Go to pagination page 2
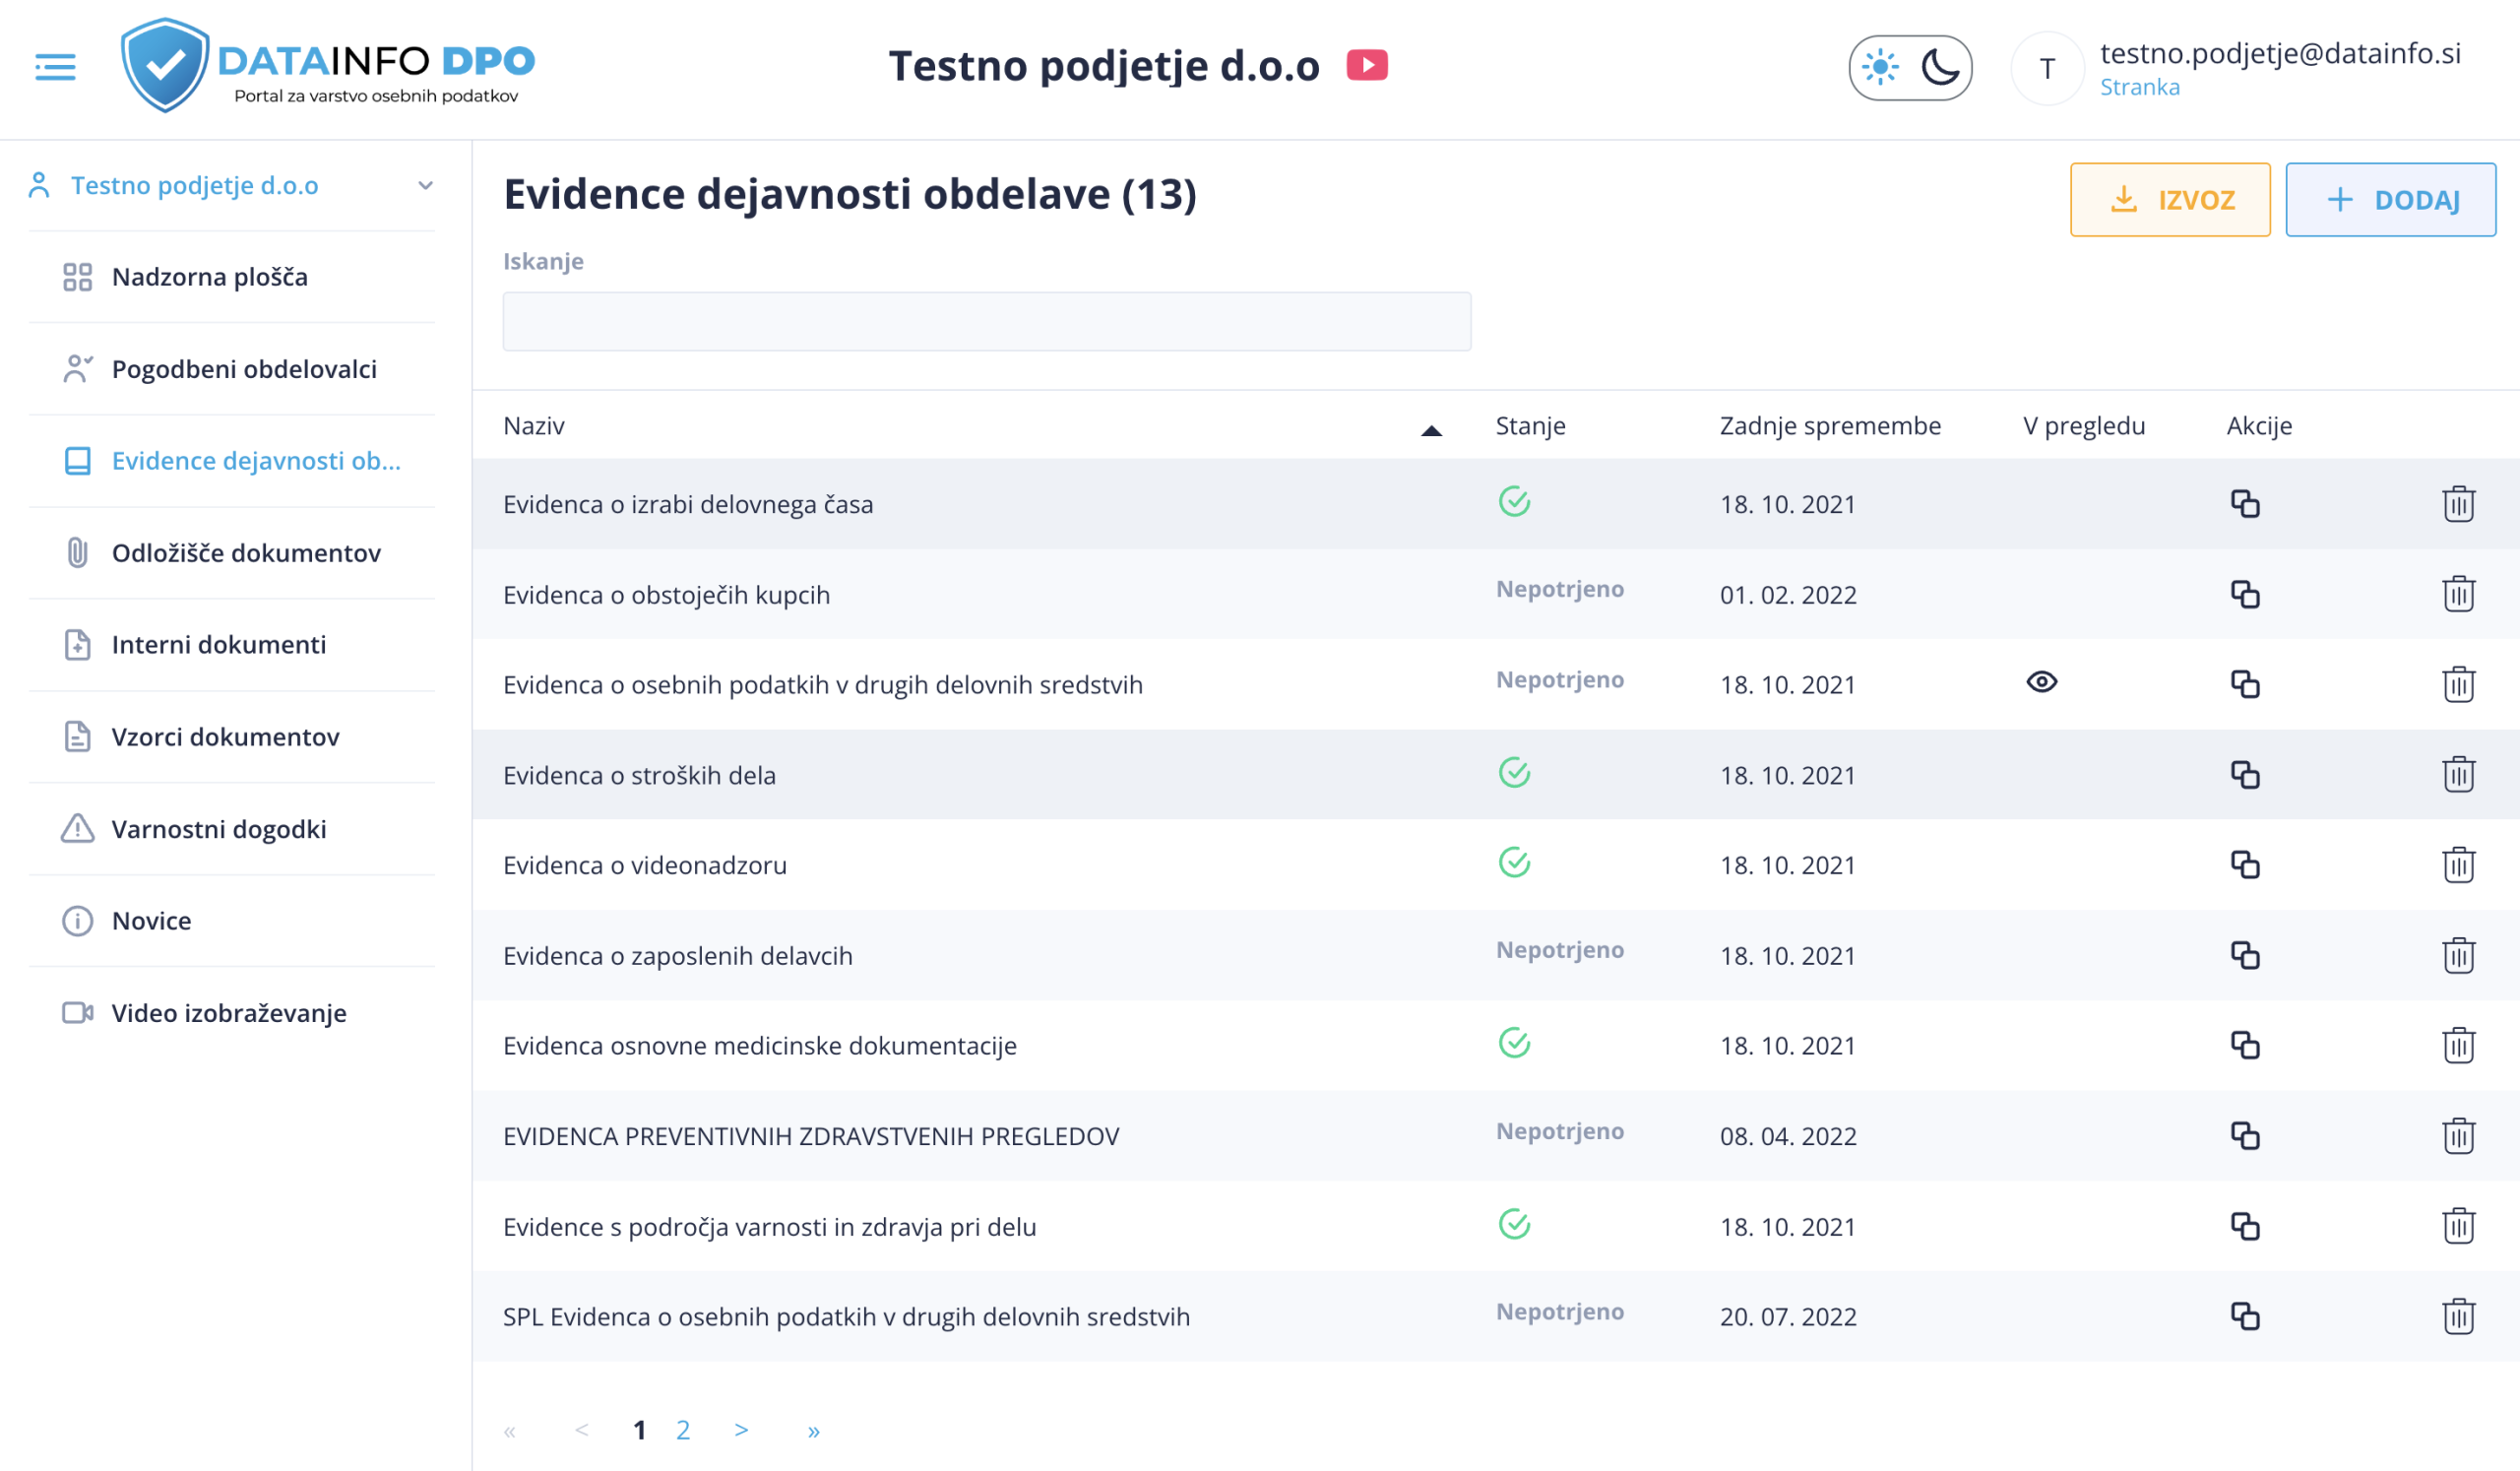 pos(683,1431)
